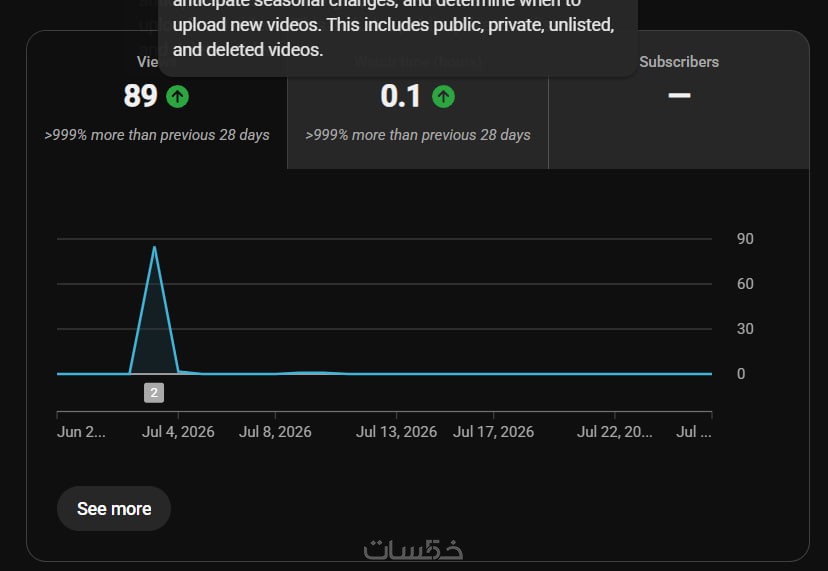This screenshot has height=571, width=828.
Task: Click the comparison text under 0.1
Action: point(418,135)
